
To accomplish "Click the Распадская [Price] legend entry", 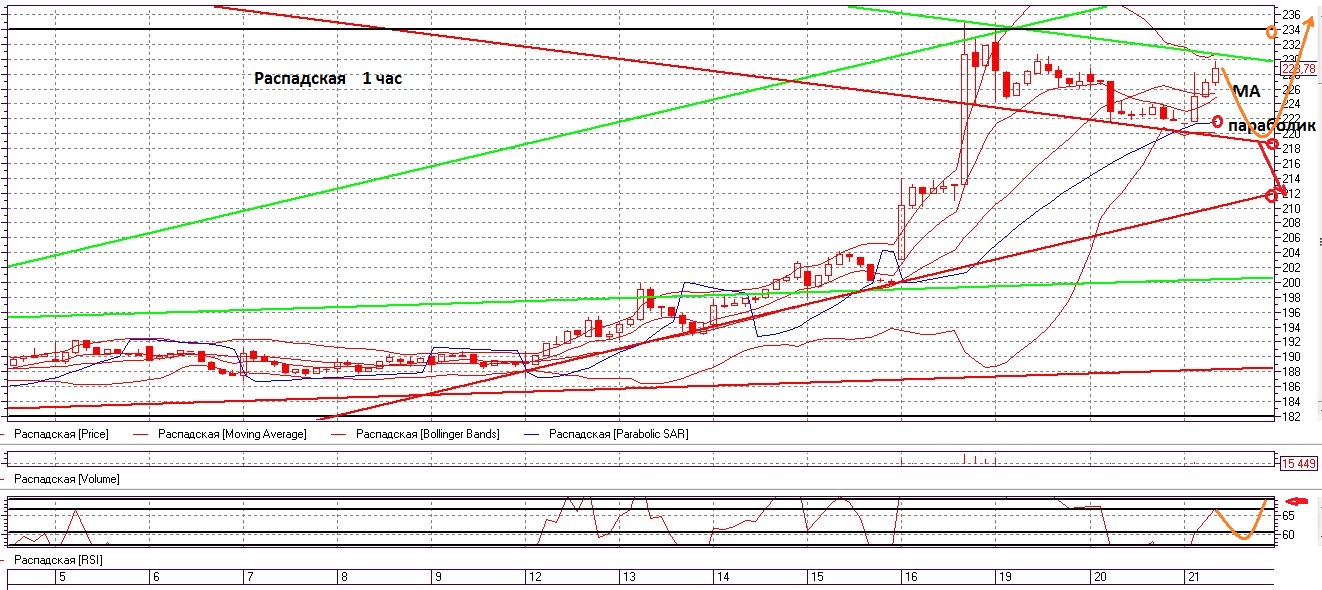I will 61,435.
